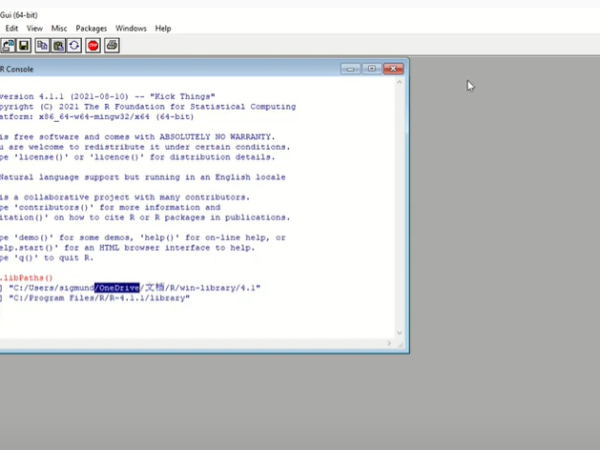This screenshot has width=600, height=450.
Task: Open the Windows menu
Action: (130, 28)
